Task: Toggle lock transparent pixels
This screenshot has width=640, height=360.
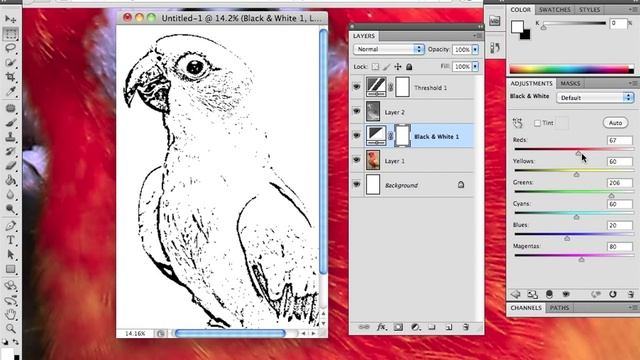Action: [x=375, y=67]
